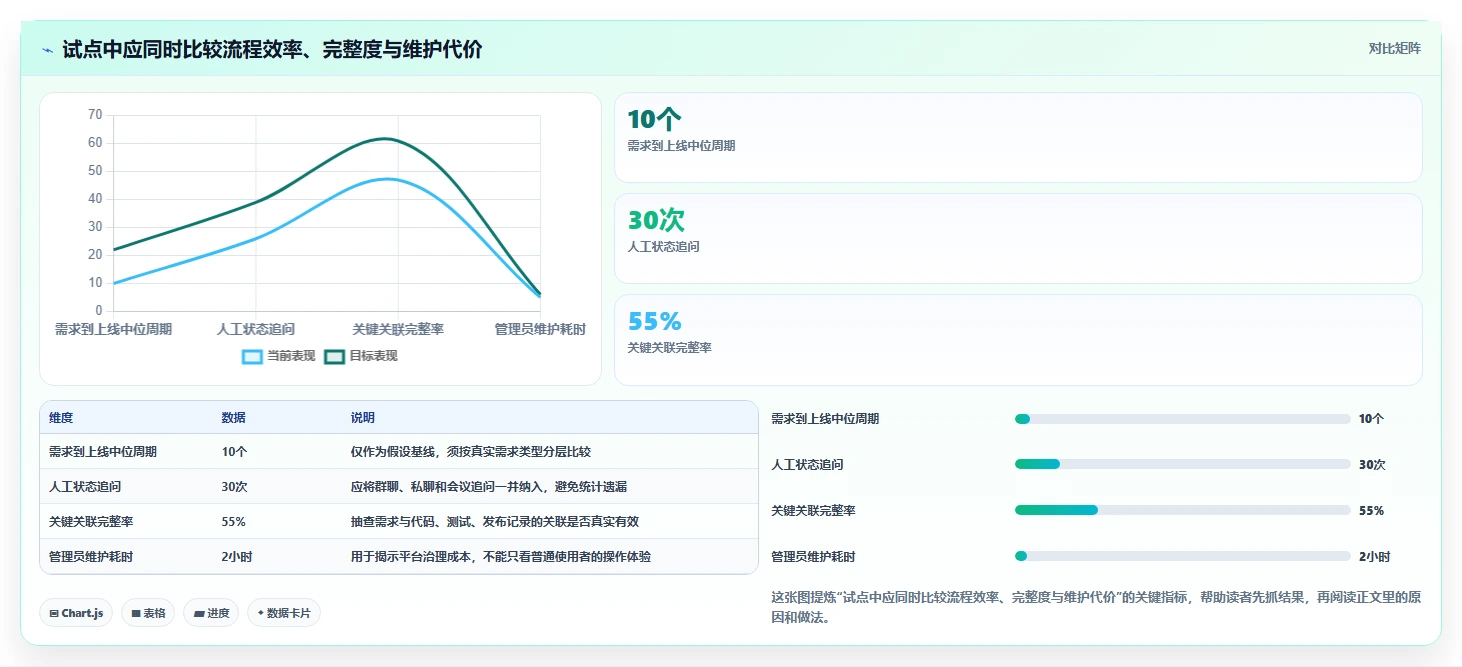Screen dimensions: 1462x667
Task: Click the title 试点中应同时比较流程效率
Action: click(272, 50)
